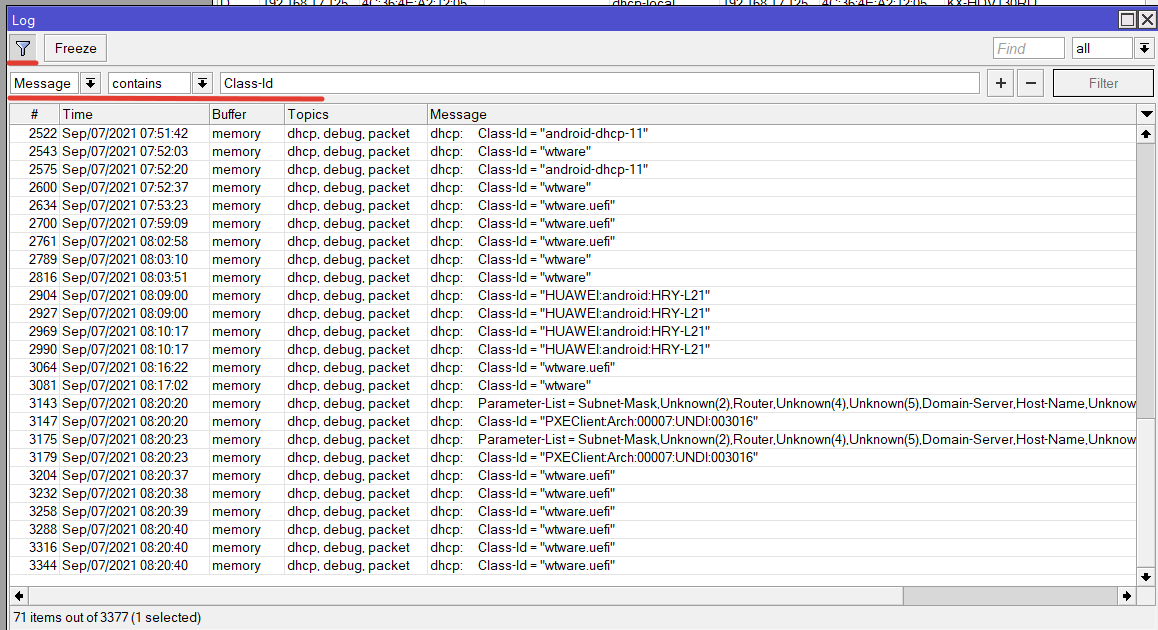This screenshot has width=1158, height=630.
Task: Expand the 'all' topics dropdown
Action: point(1144,48)
